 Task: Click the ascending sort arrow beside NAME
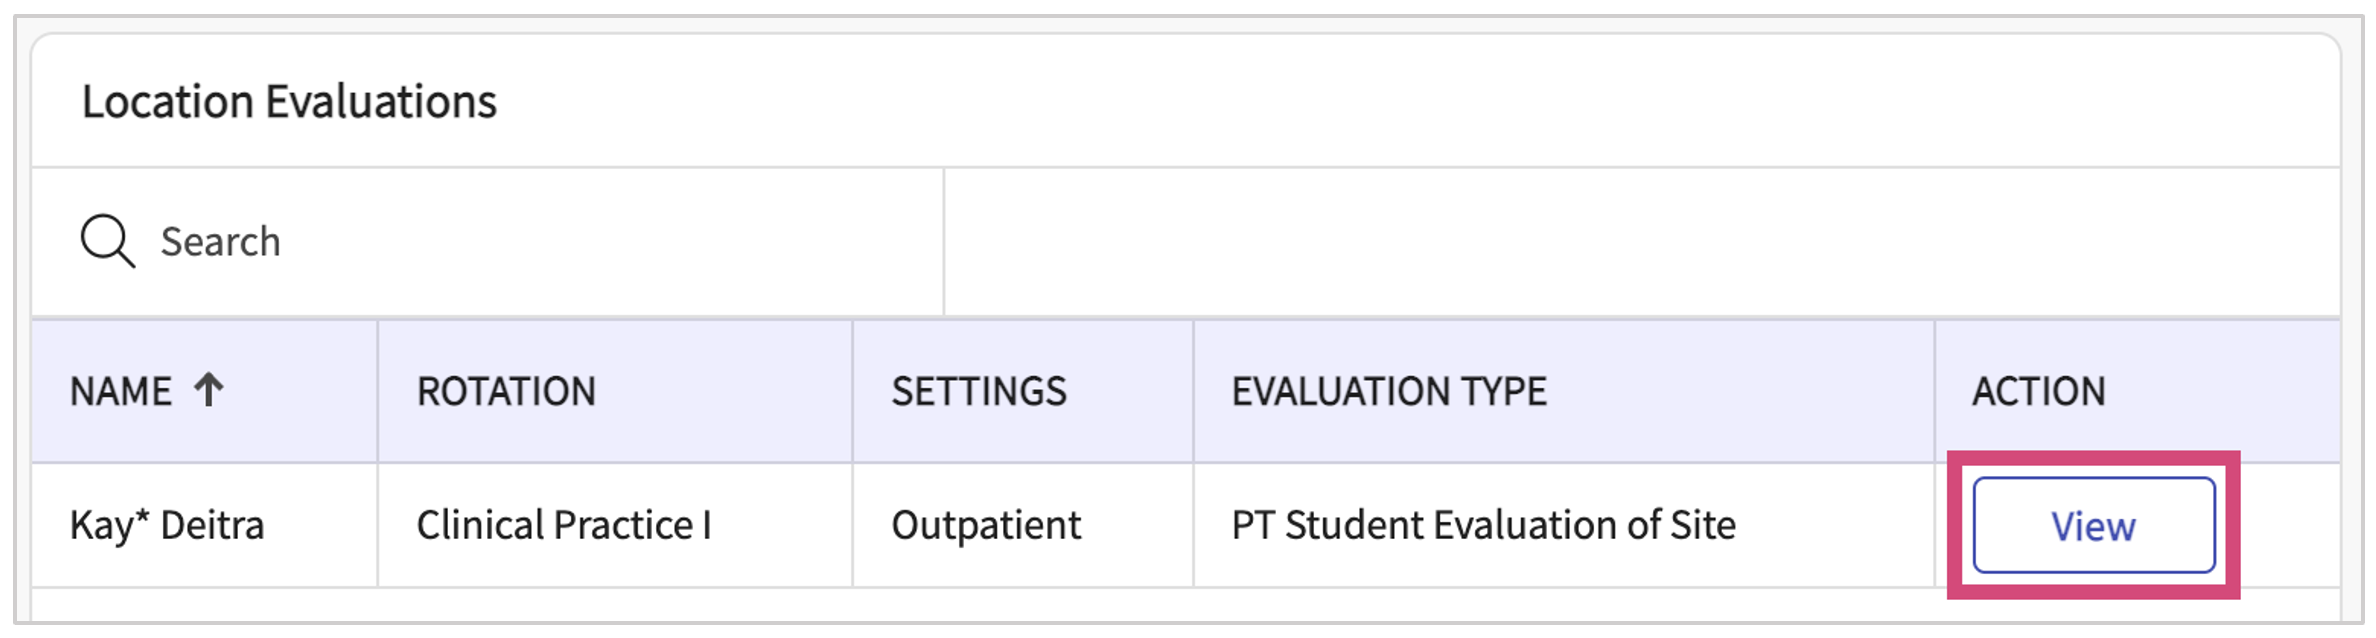[209, 389]
